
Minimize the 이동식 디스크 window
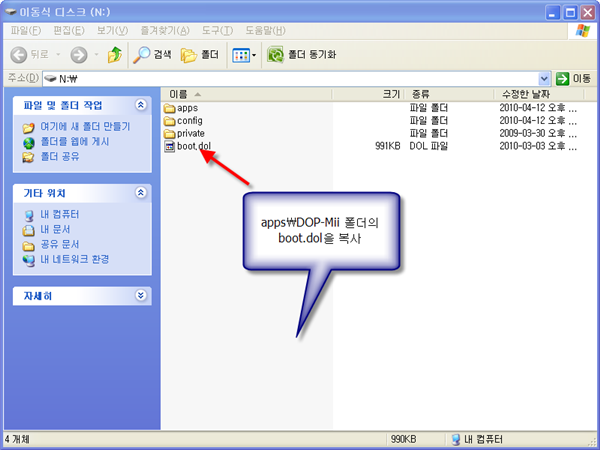tap(552, 13)
